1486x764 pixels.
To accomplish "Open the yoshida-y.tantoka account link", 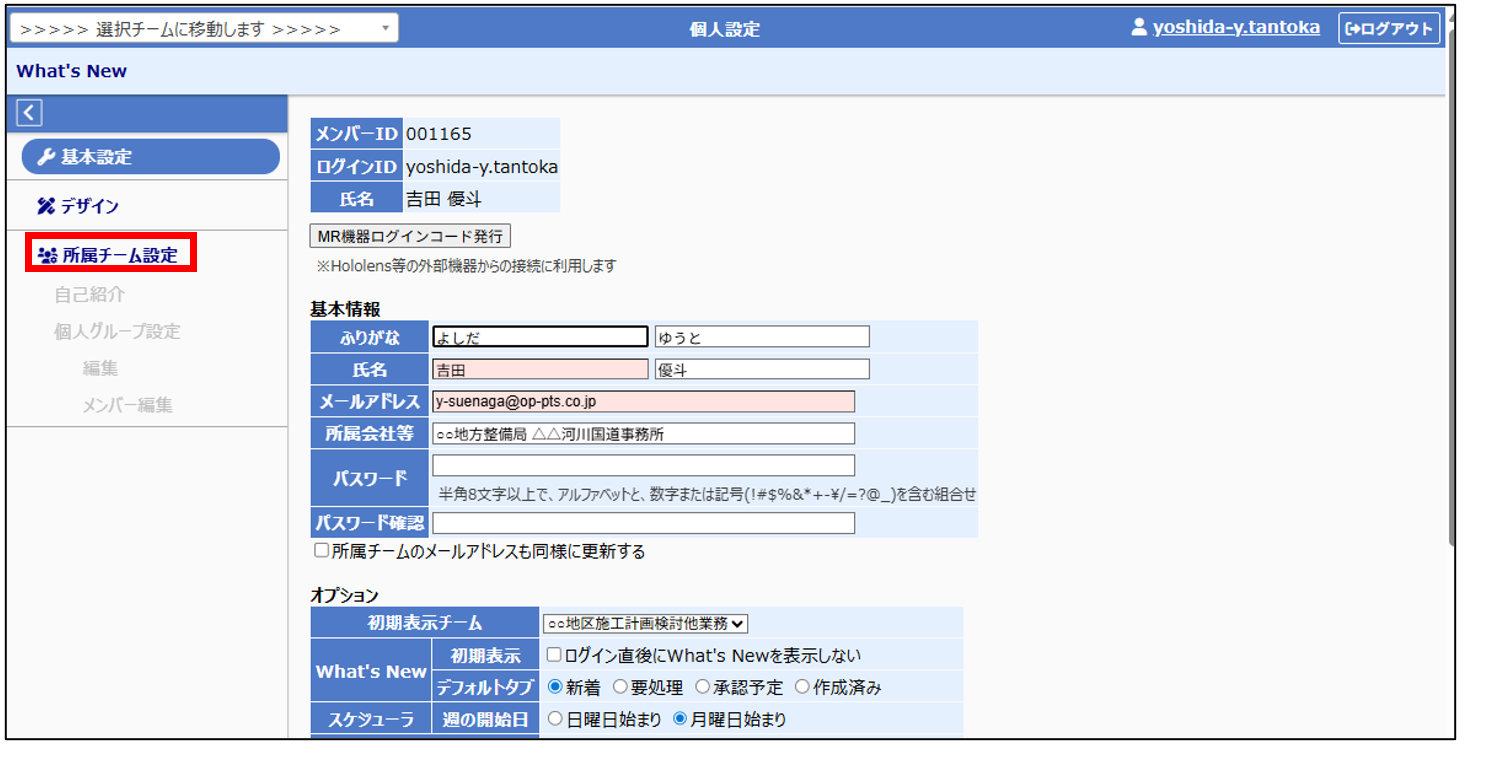I will [1236, 28].
